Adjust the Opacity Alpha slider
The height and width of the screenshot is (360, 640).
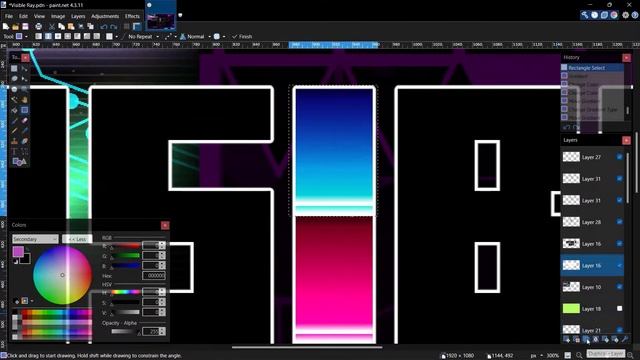pos(125,331)
